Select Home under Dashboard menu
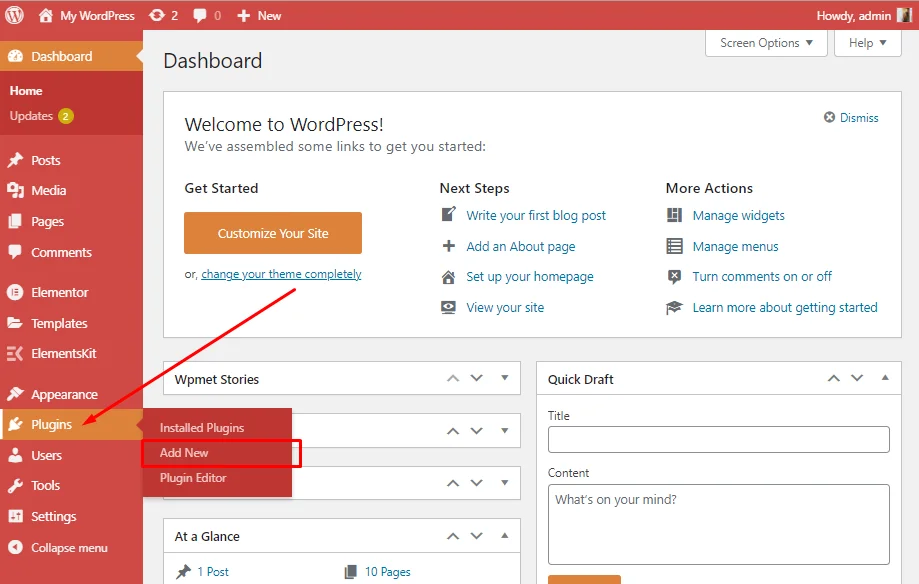 click(26, 91)
